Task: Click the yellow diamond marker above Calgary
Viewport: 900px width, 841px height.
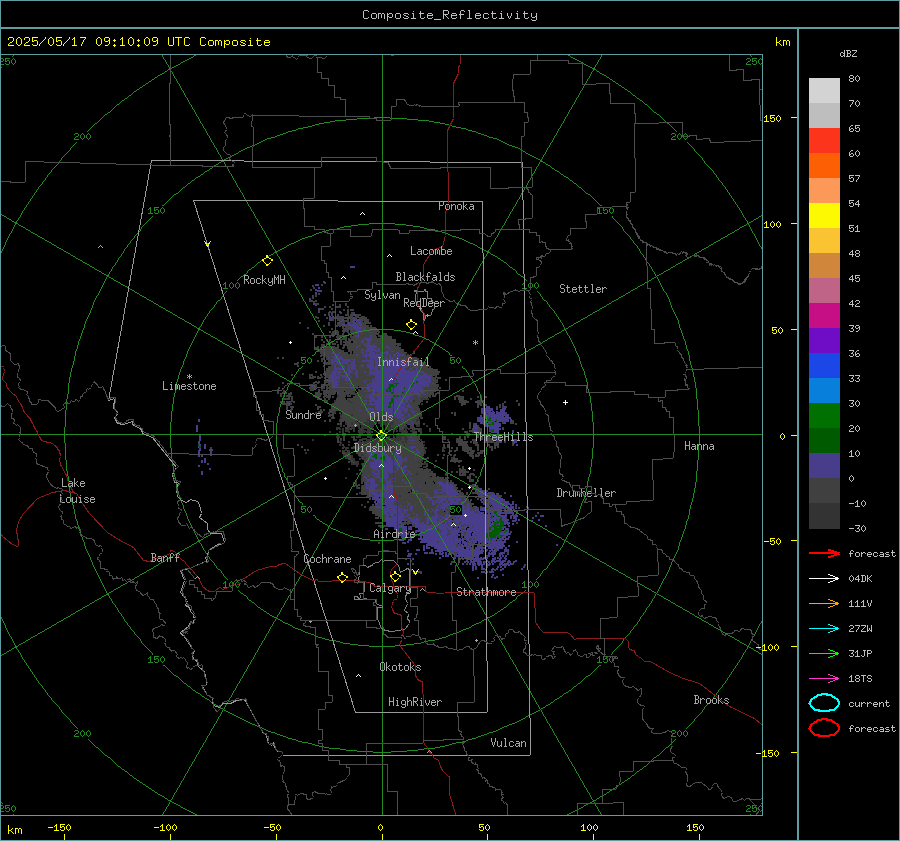Action: coord(395,576)
